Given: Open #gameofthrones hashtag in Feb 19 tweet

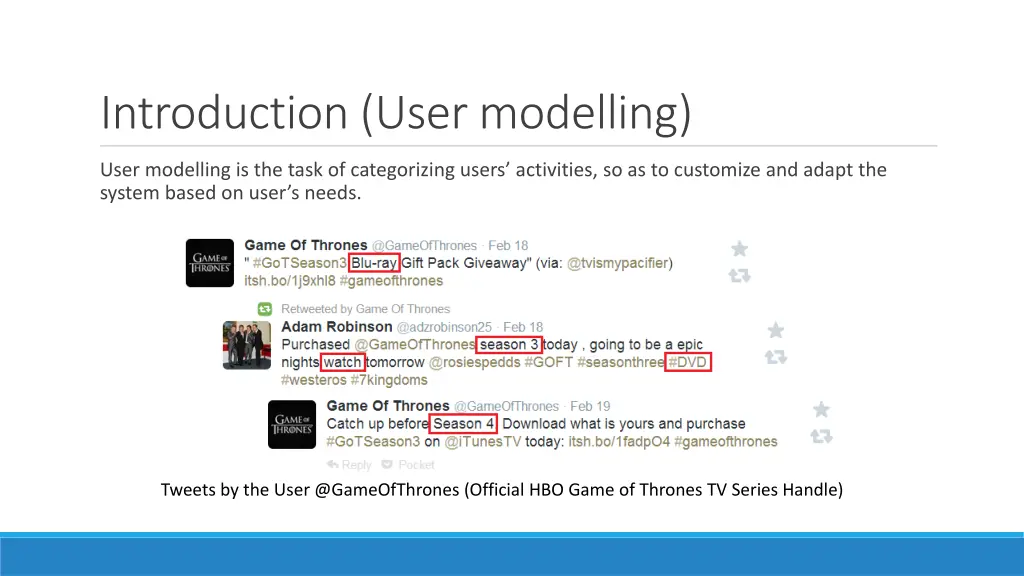Looking at the screenshot, I should pos(726,442).
